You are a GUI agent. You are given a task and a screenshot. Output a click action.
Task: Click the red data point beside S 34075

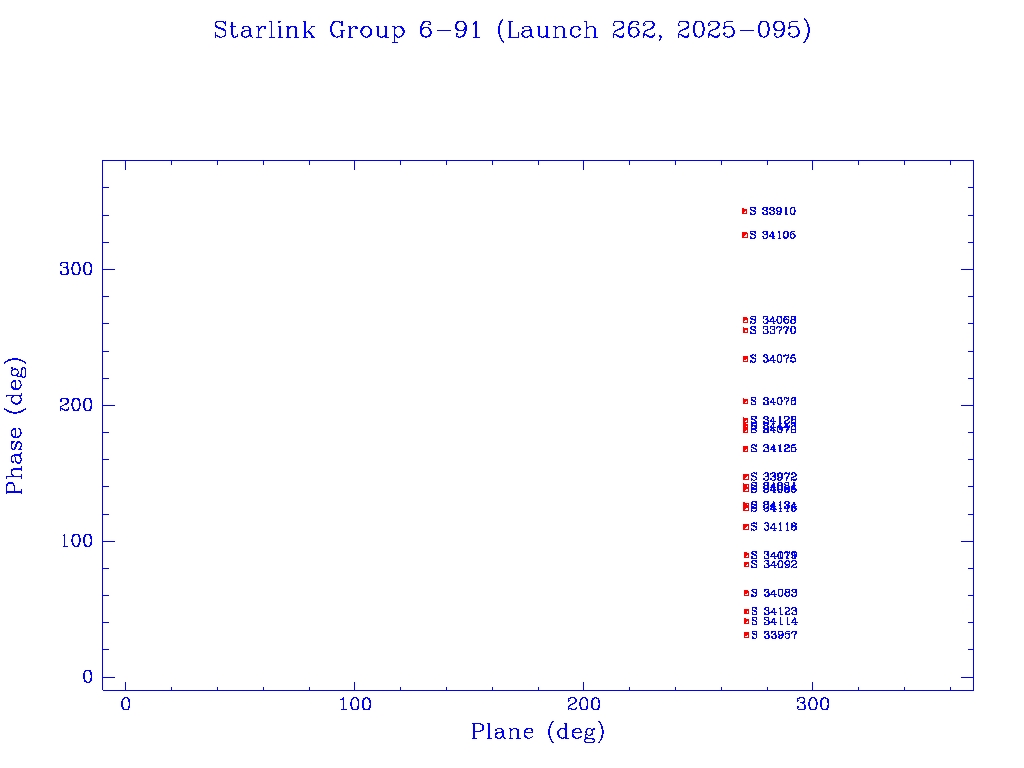click(745, 359)
